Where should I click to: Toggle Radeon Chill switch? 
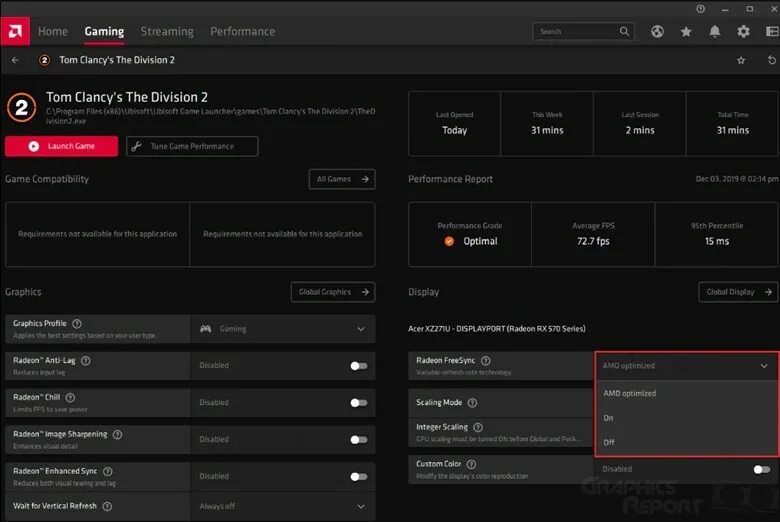(359, 403)
